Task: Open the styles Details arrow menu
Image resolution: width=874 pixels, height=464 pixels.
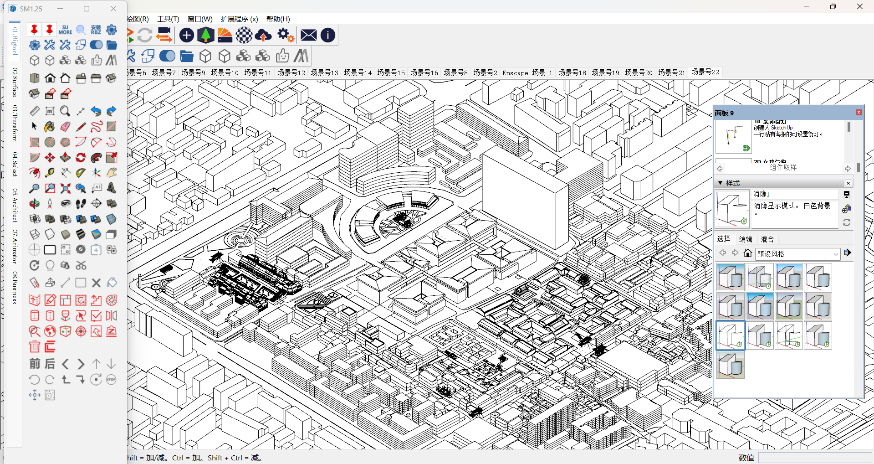Action: coord(847,253)
